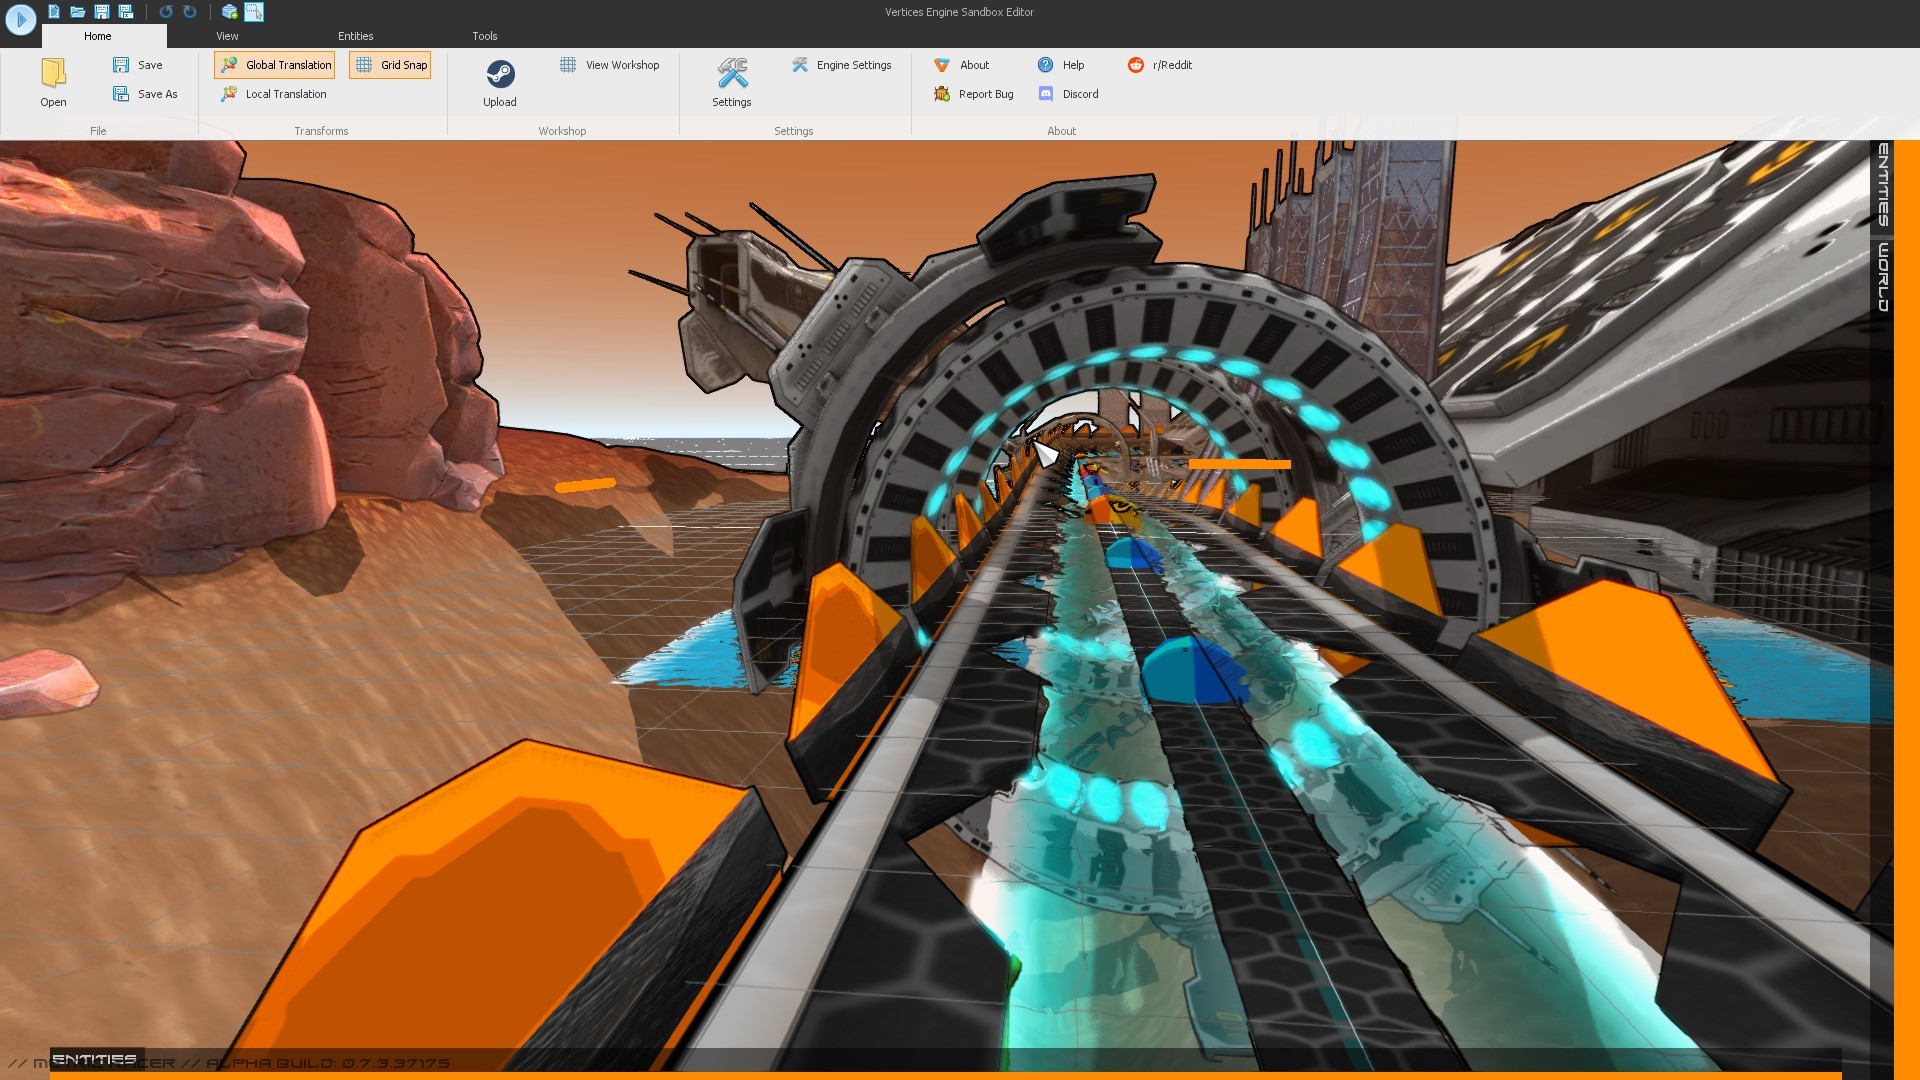This screenshot has height=1080, width=1920.
Task: Open the ENTITIES panel at the bottom left
Action: 95,1058
